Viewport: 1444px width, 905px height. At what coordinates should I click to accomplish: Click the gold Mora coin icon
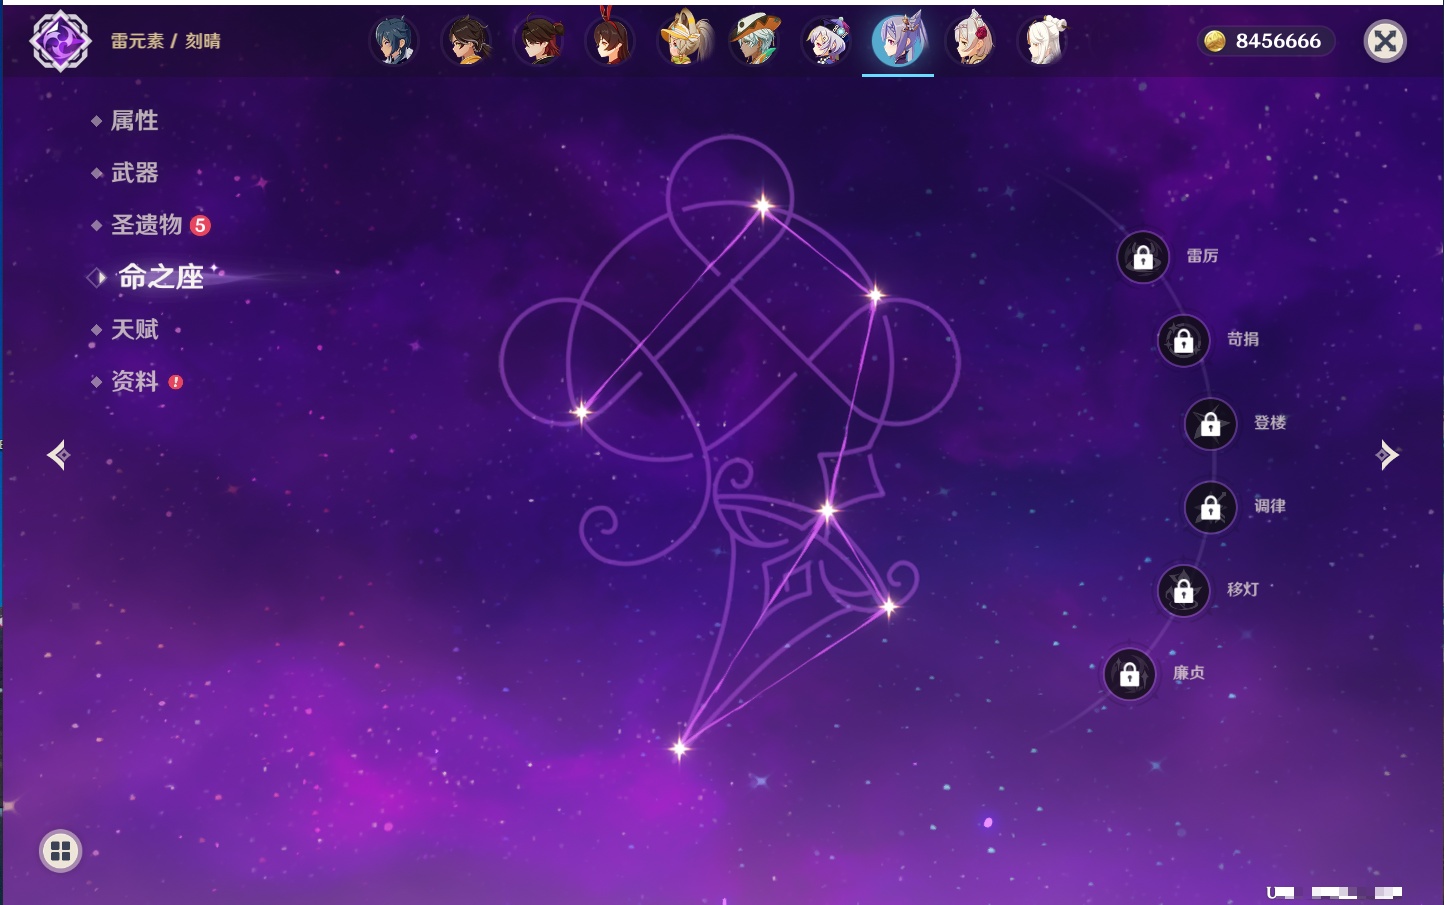(x=1215, y=41)
